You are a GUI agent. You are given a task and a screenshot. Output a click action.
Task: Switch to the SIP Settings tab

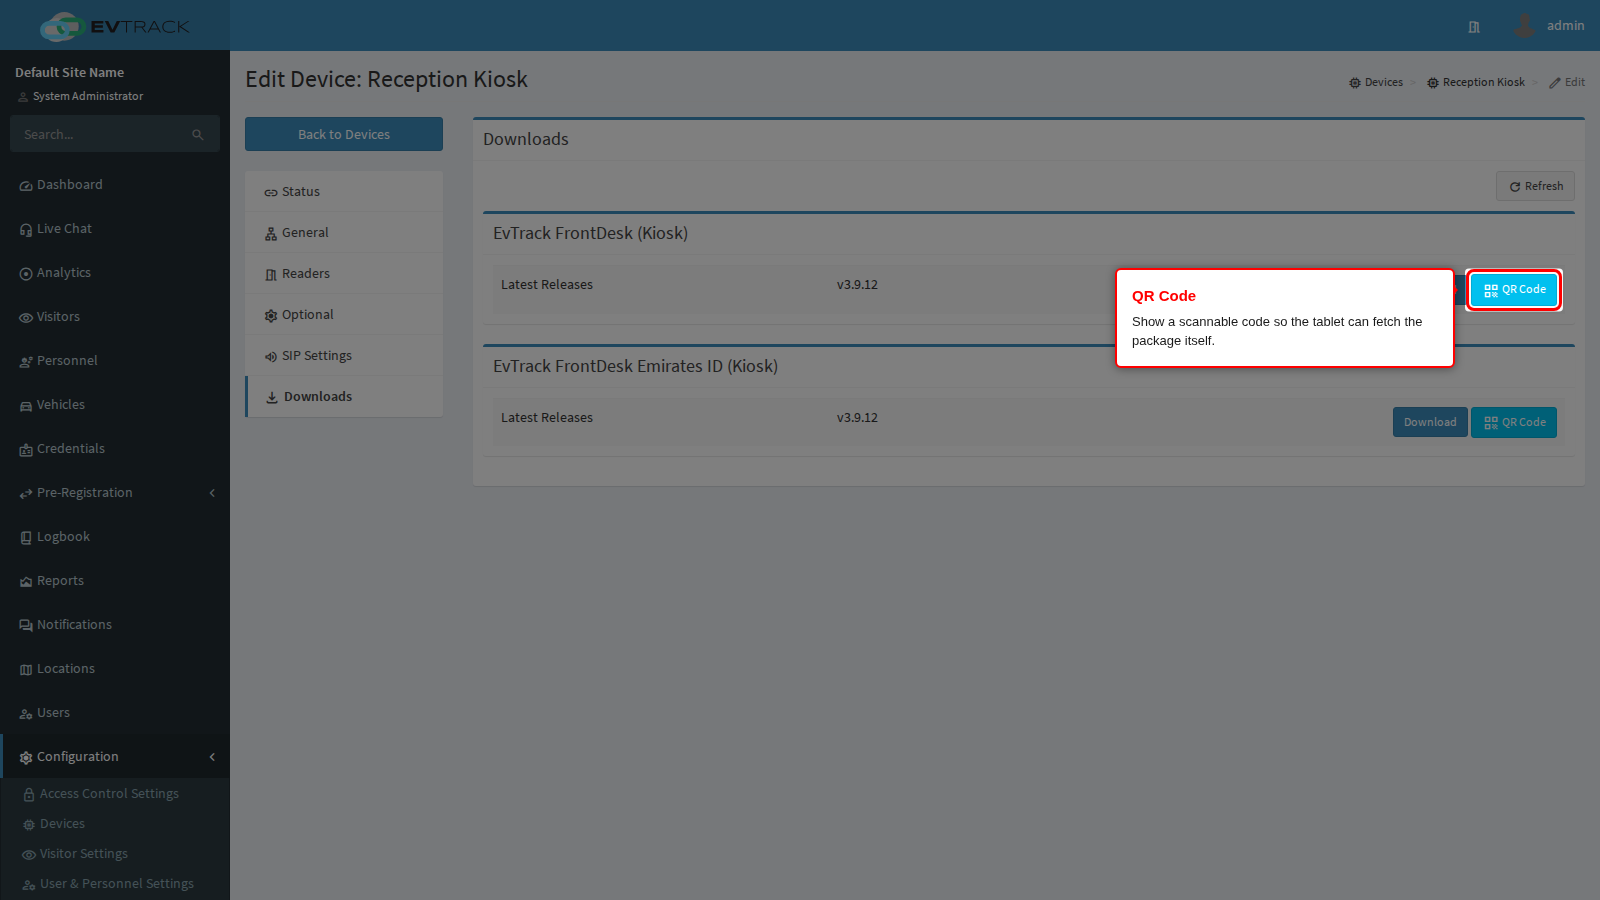pos(344,356)
